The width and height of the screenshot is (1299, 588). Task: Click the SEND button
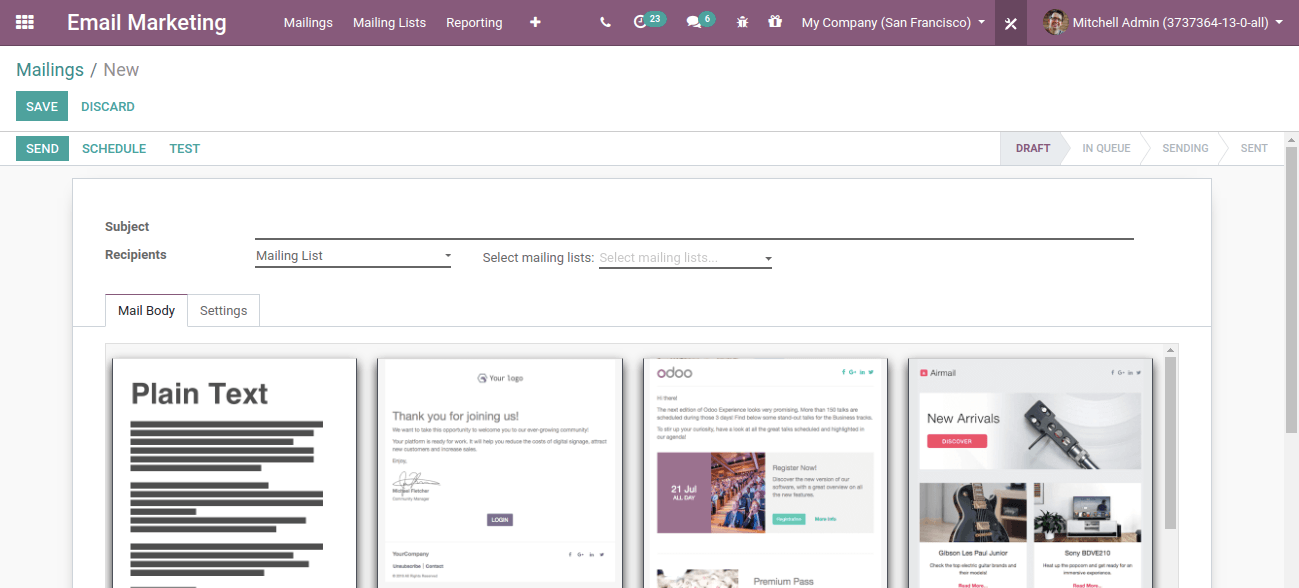(42, 148)
